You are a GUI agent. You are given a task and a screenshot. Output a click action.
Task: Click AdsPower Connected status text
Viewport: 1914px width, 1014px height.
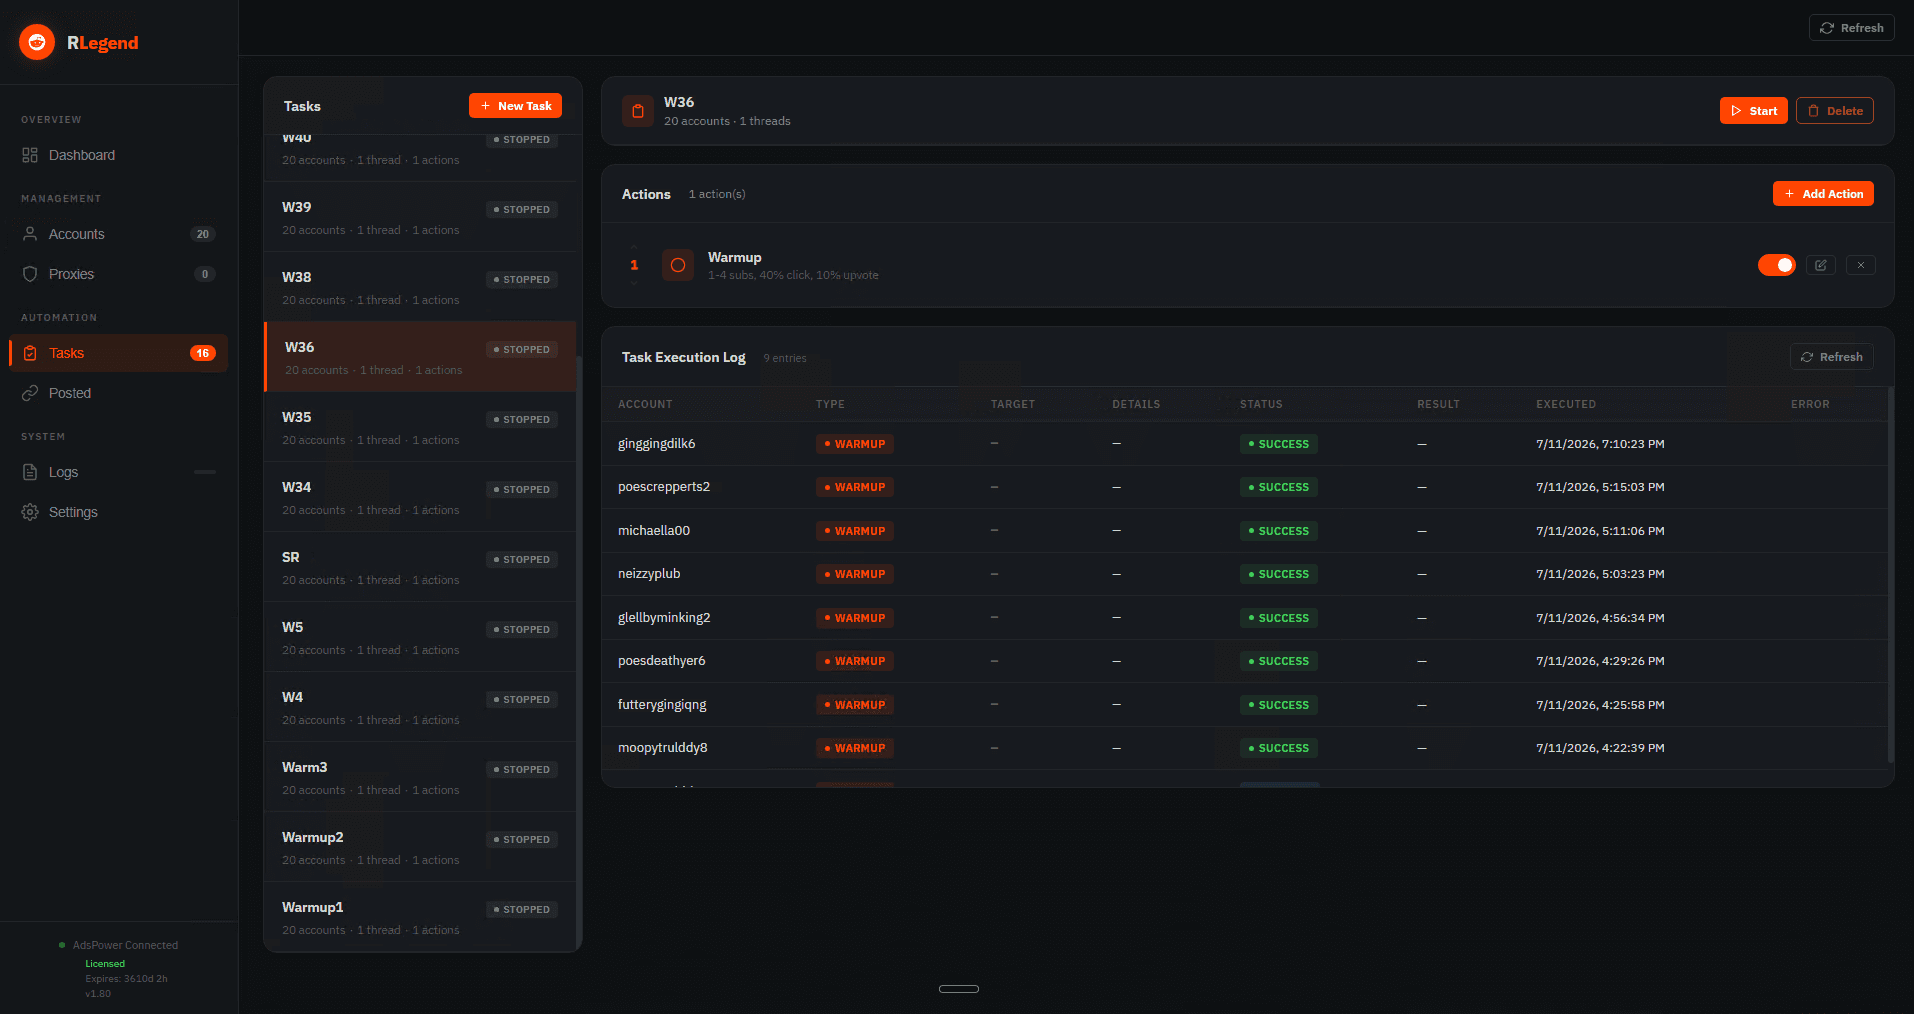125,945
